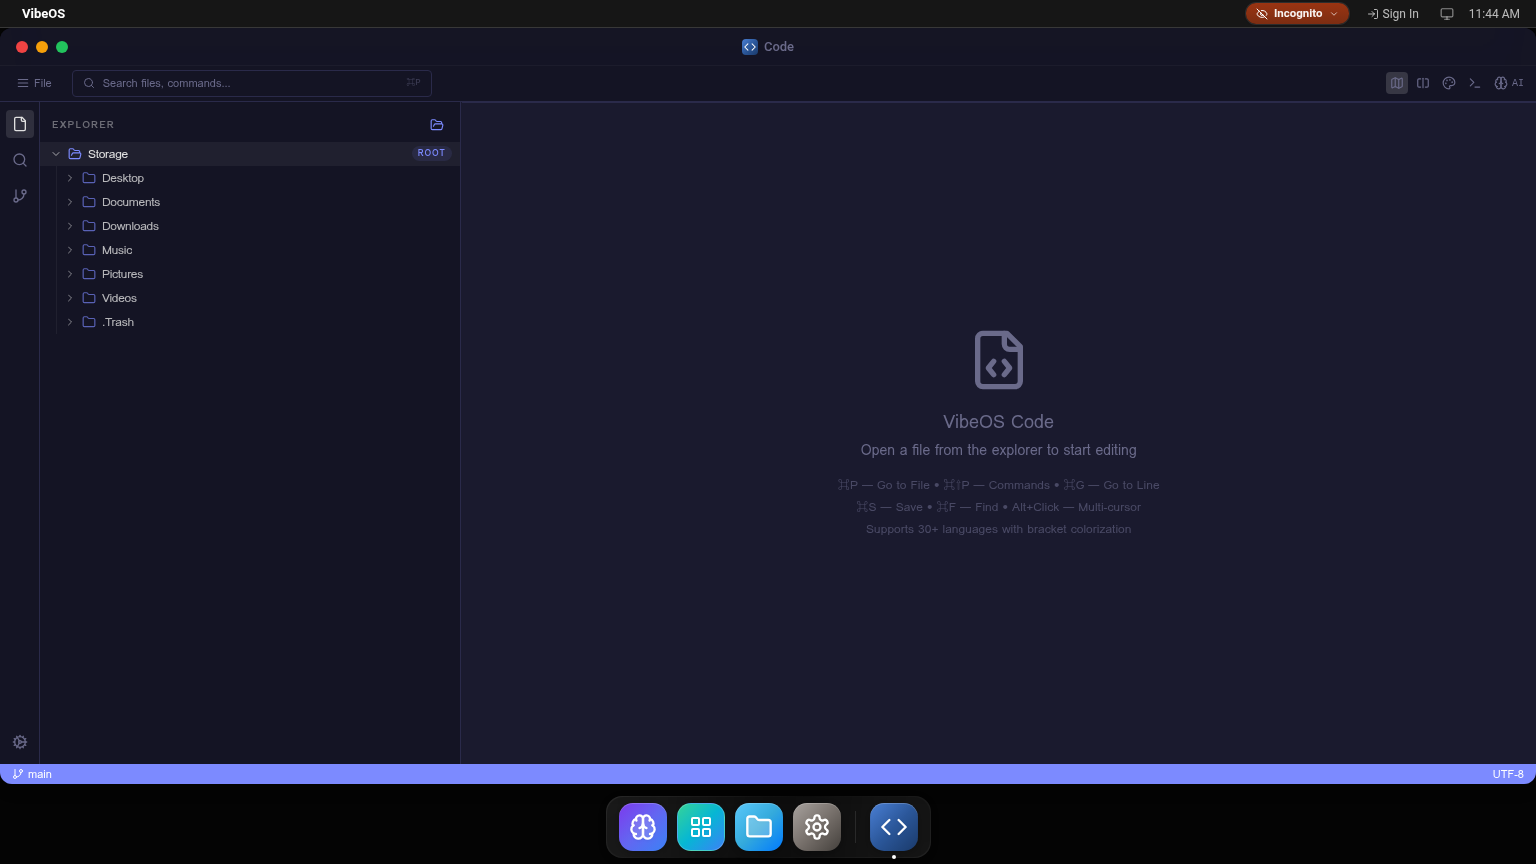
Task: Open the brain AI app in the dock
Action: click(x=643, y=827)
